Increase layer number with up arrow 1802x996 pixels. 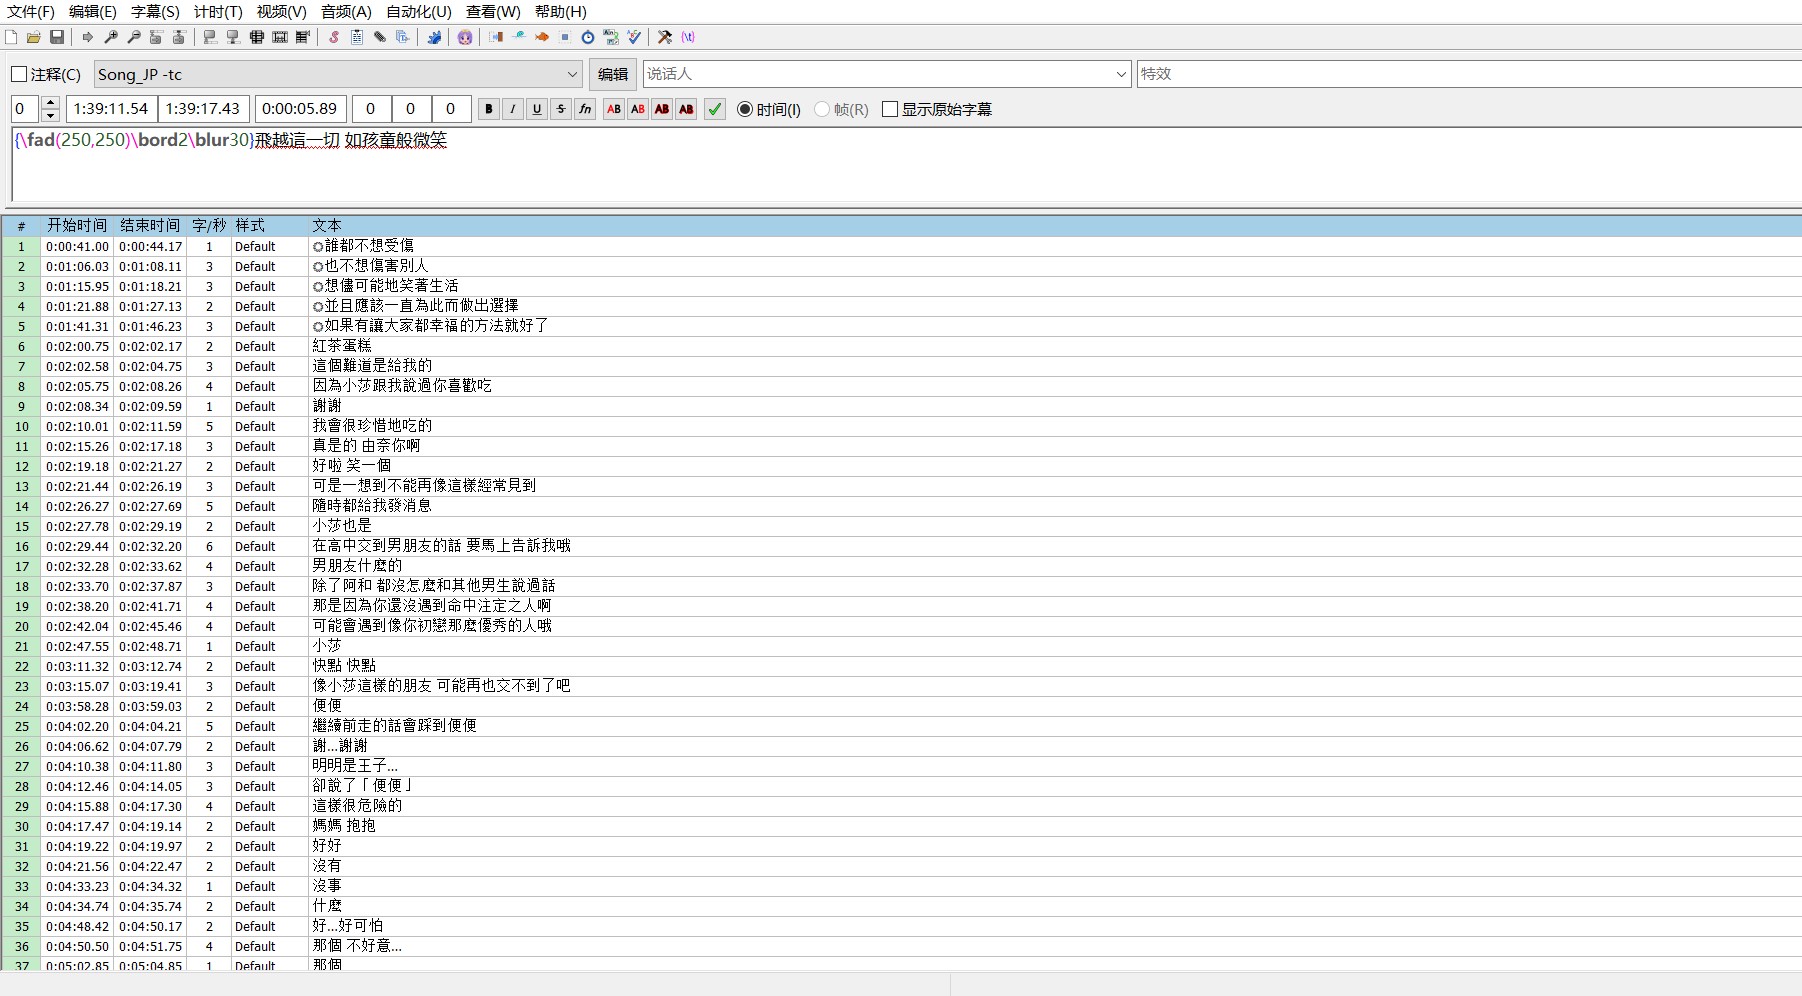pyautogui.click(x=51, y=103)
